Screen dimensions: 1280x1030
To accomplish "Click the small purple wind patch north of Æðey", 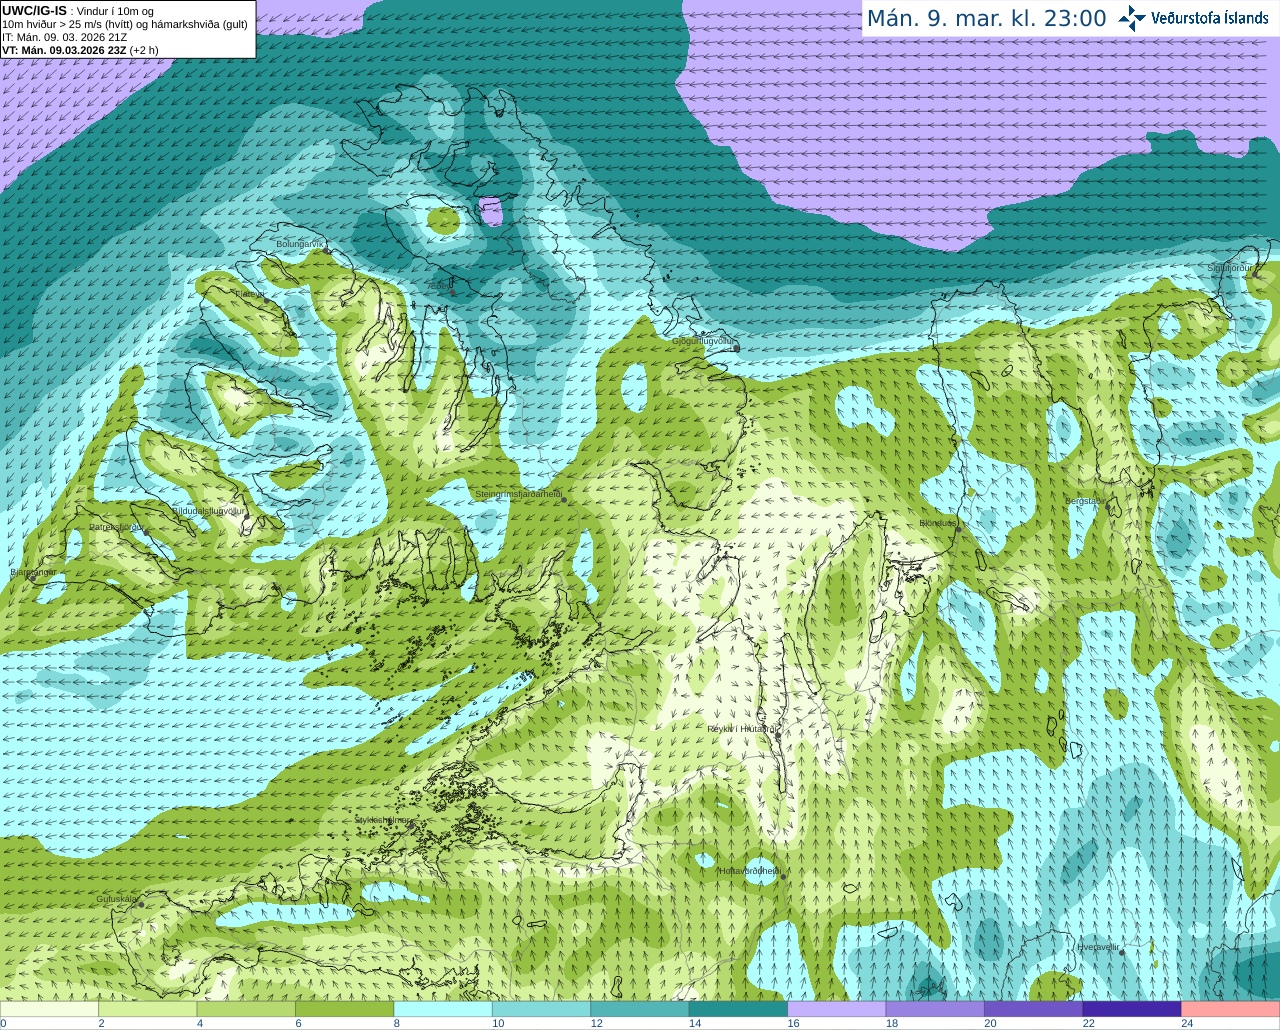I will pyautogui.click(x=490, y=211).
